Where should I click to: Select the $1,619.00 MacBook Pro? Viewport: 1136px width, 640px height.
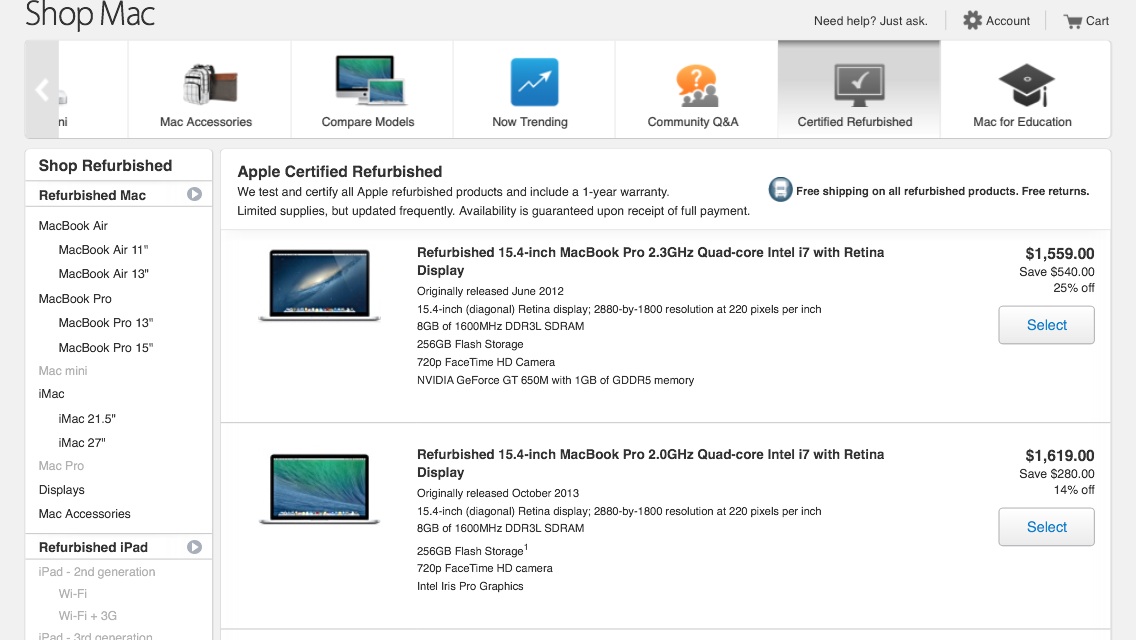[1046, 527]
